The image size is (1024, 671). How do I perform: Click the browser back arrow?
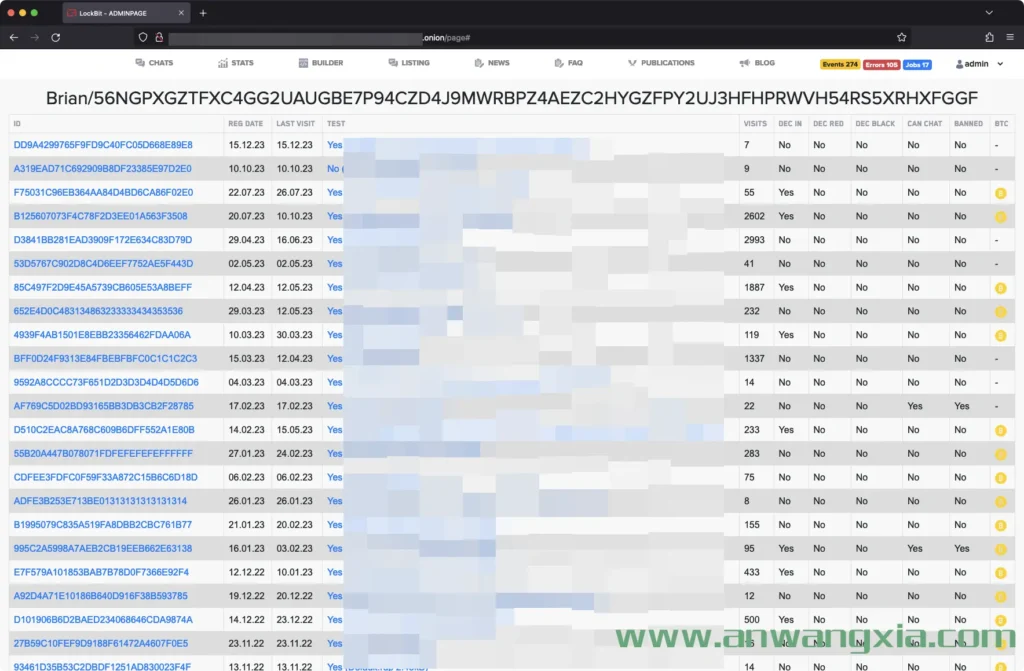[14, 37]
